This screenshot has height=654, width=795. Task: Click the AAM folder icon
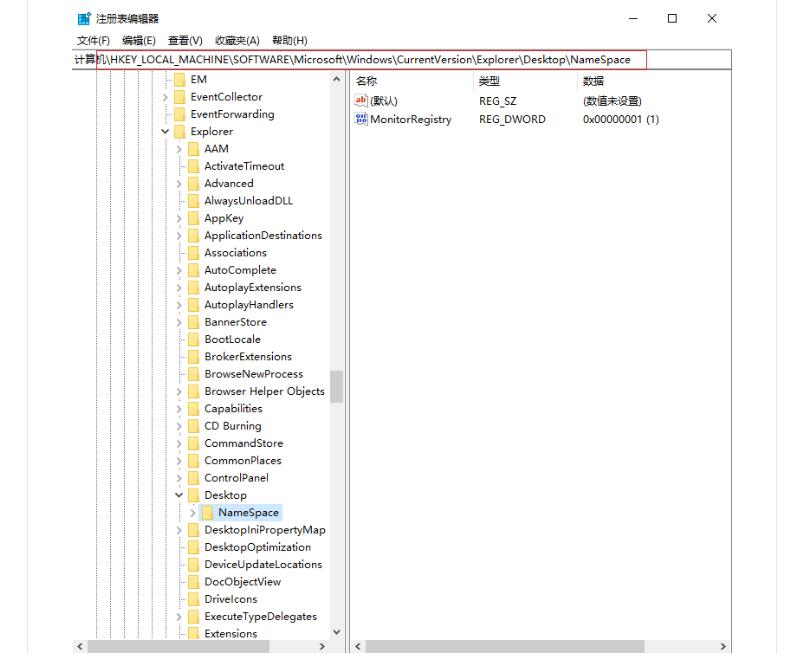coord(193,149)
